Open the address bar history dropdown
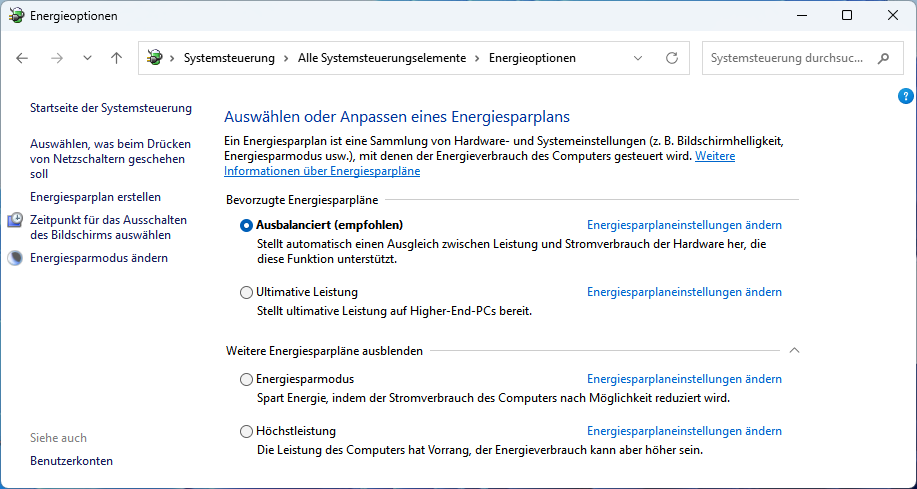Image resolution: width=917 pixels, height=489 pixels. [638, 58]
